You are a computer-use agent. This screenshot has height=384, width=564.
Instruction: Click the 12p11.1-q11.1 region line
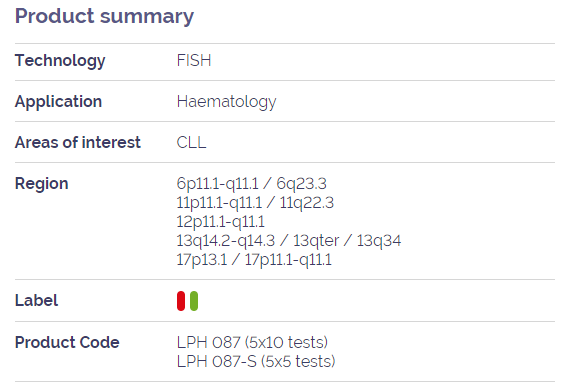click(220, 222)
